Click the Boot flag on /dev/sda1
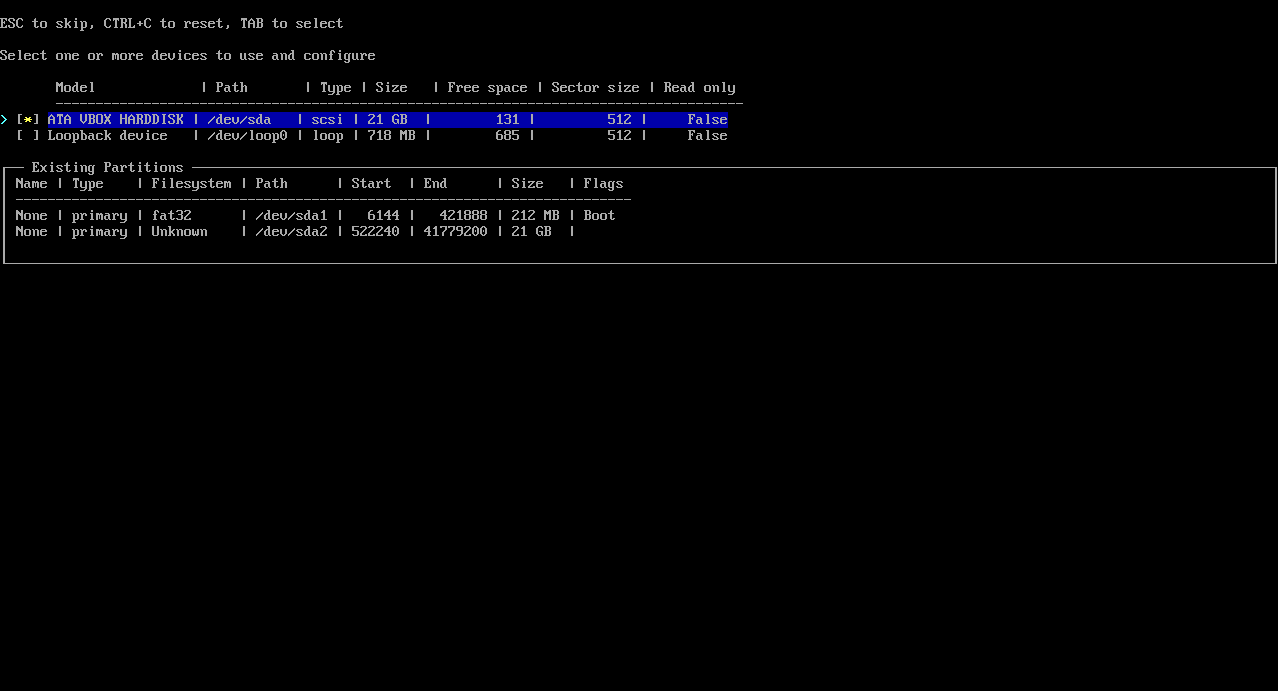This screenshot has height=691, width=1278. 598,215
